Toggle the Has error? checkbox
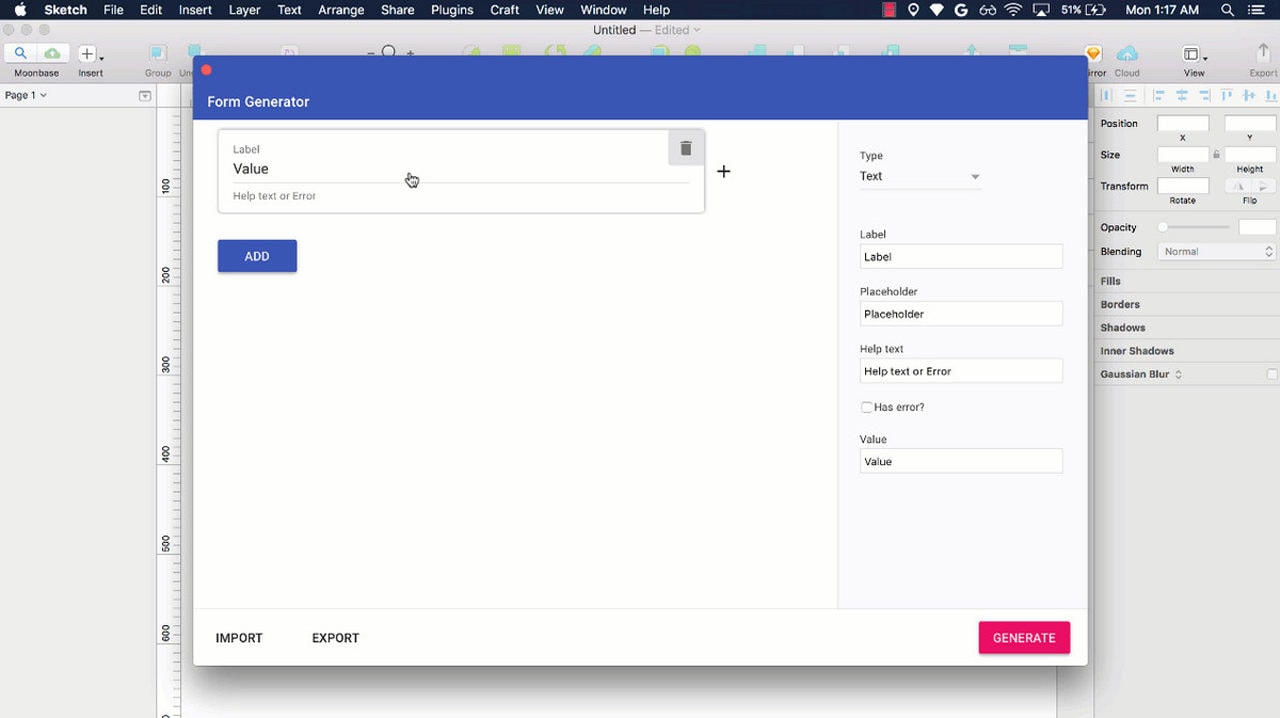 pyautogui.click(x=867, y=407)
